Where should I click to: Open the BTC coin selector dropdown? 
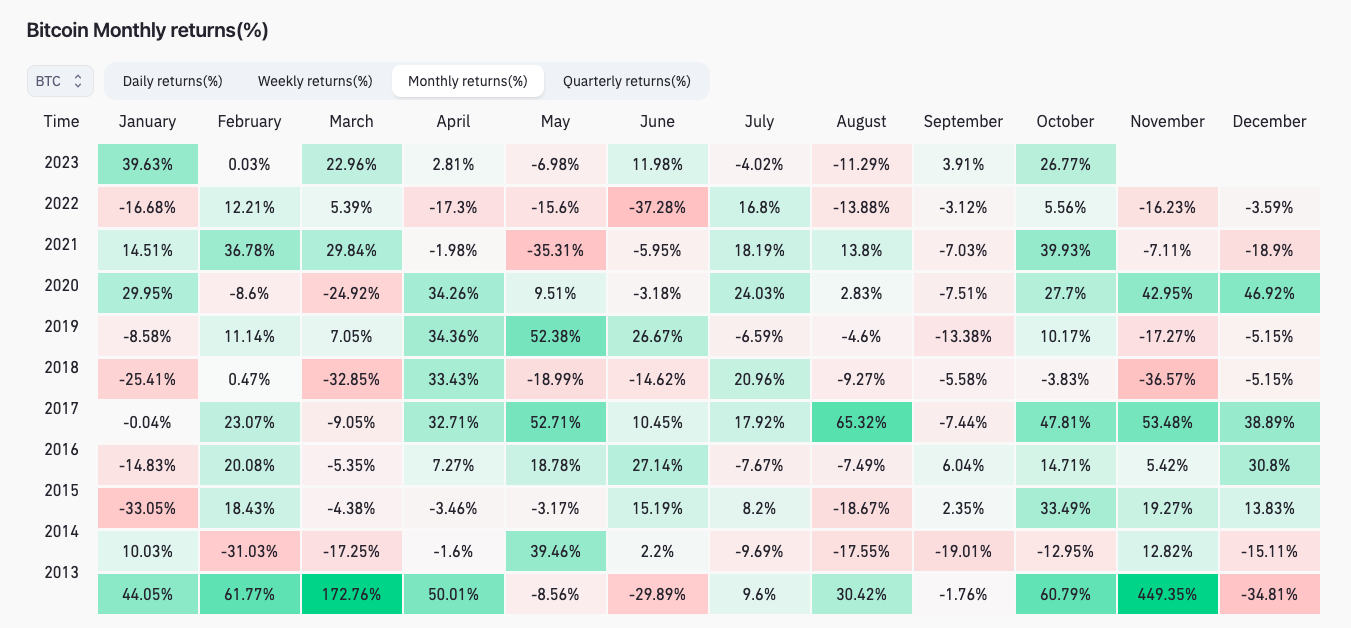click(60, 81)
